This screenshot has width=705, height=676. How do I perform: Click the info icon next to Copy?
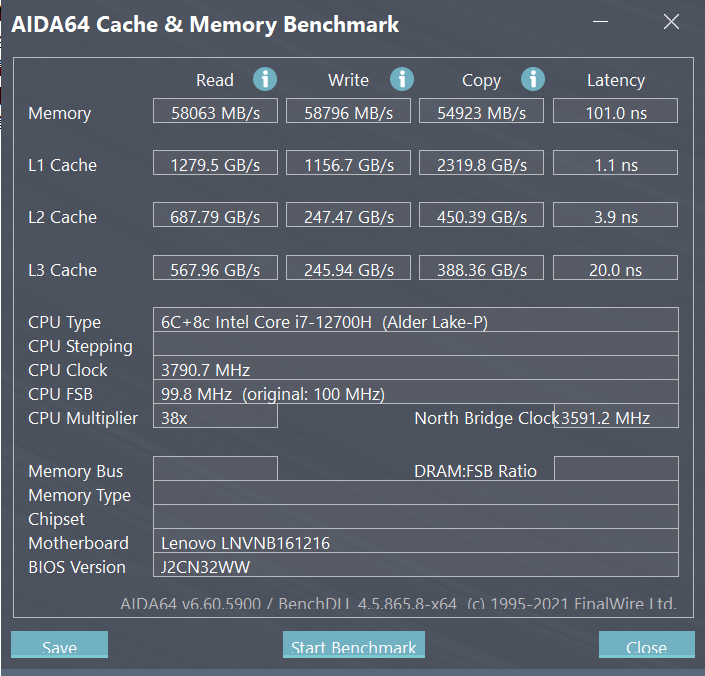[533, 80]
